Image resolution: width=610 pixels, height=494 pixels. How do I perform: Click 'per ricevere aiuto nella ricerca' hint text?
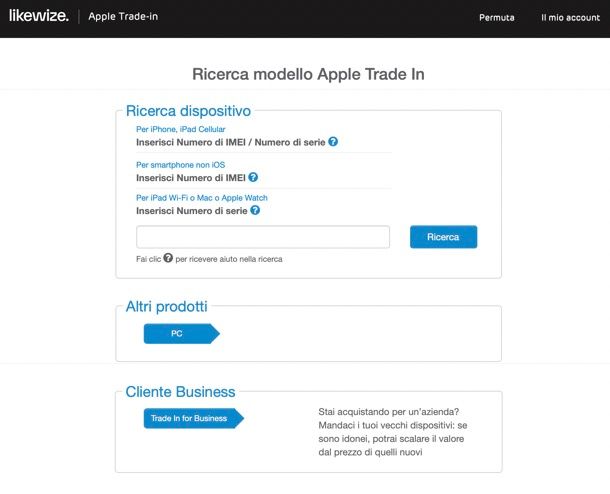click(229, 259)
